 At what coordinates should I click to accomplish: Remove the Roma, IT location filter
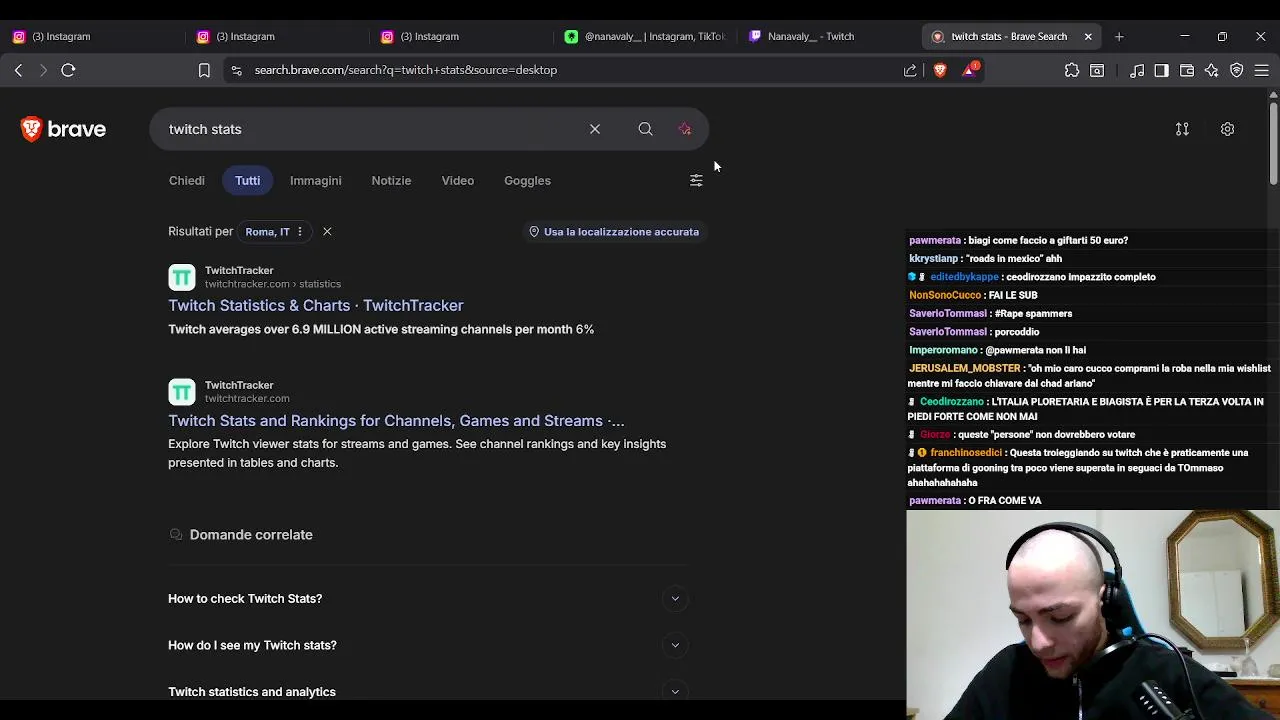327,231
